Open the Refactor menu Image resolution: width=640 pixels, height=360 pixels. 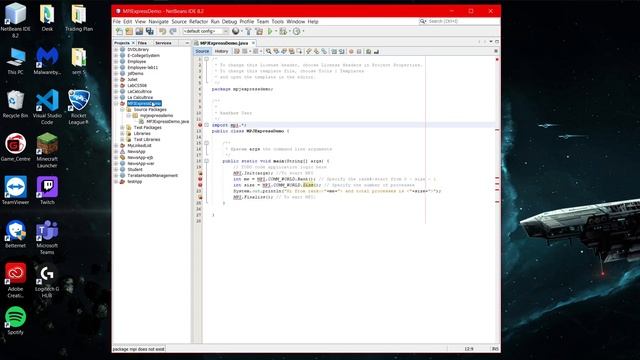click(x=198, y=22)
